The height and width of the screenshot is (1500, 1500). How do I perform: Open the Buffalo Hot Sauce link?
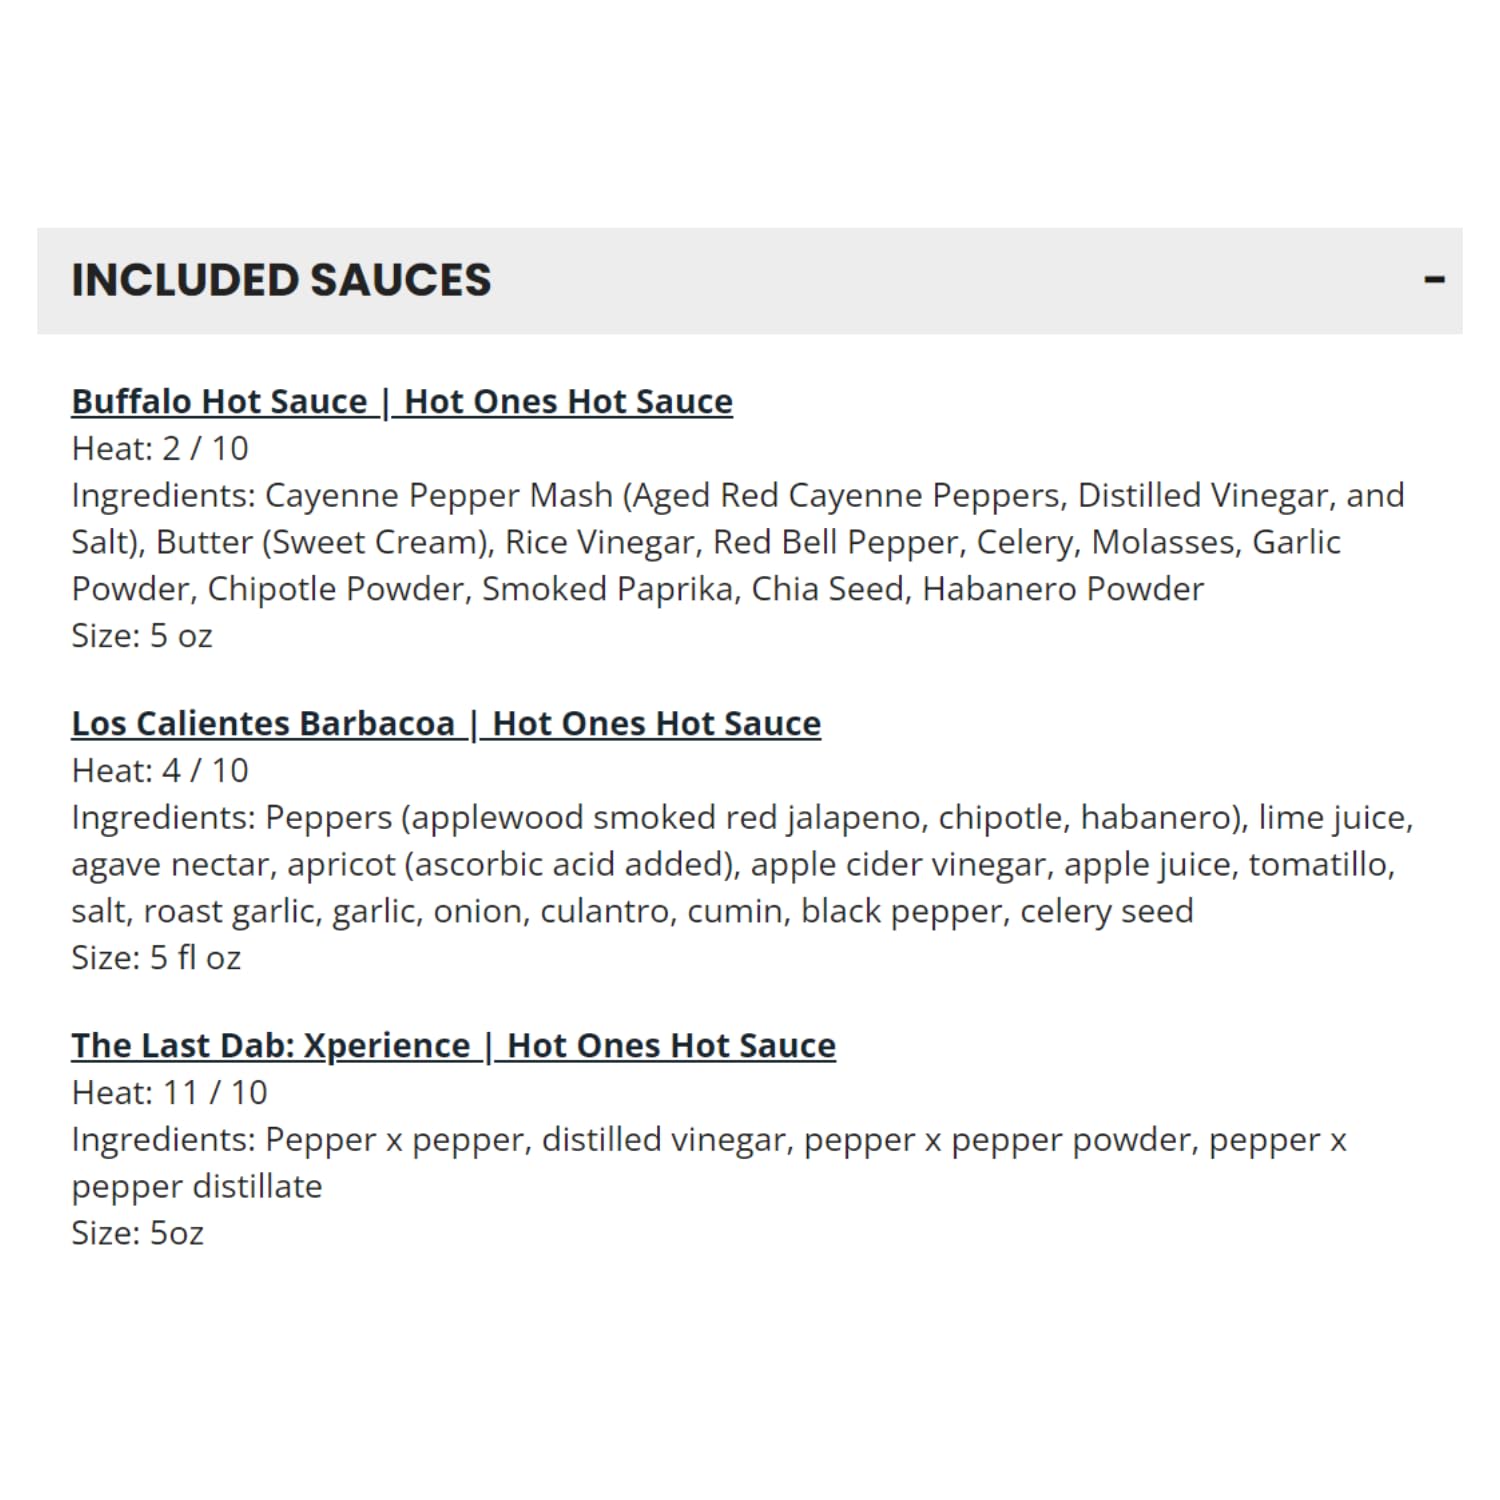click(402, 402)
